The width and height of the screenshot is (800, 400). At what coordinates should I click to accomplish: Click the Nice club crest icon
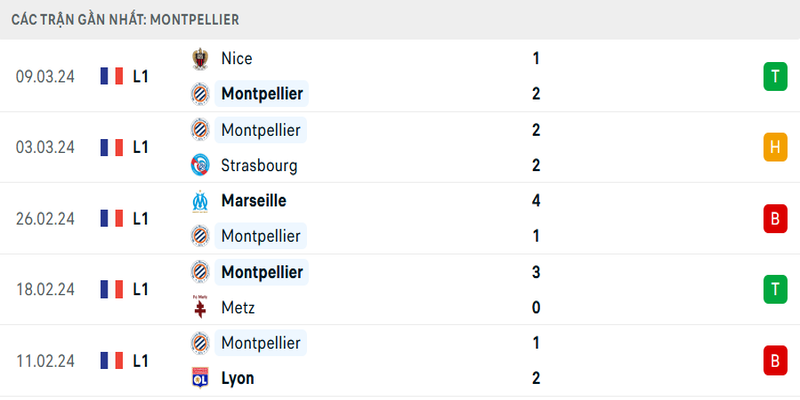pos(200,59)
